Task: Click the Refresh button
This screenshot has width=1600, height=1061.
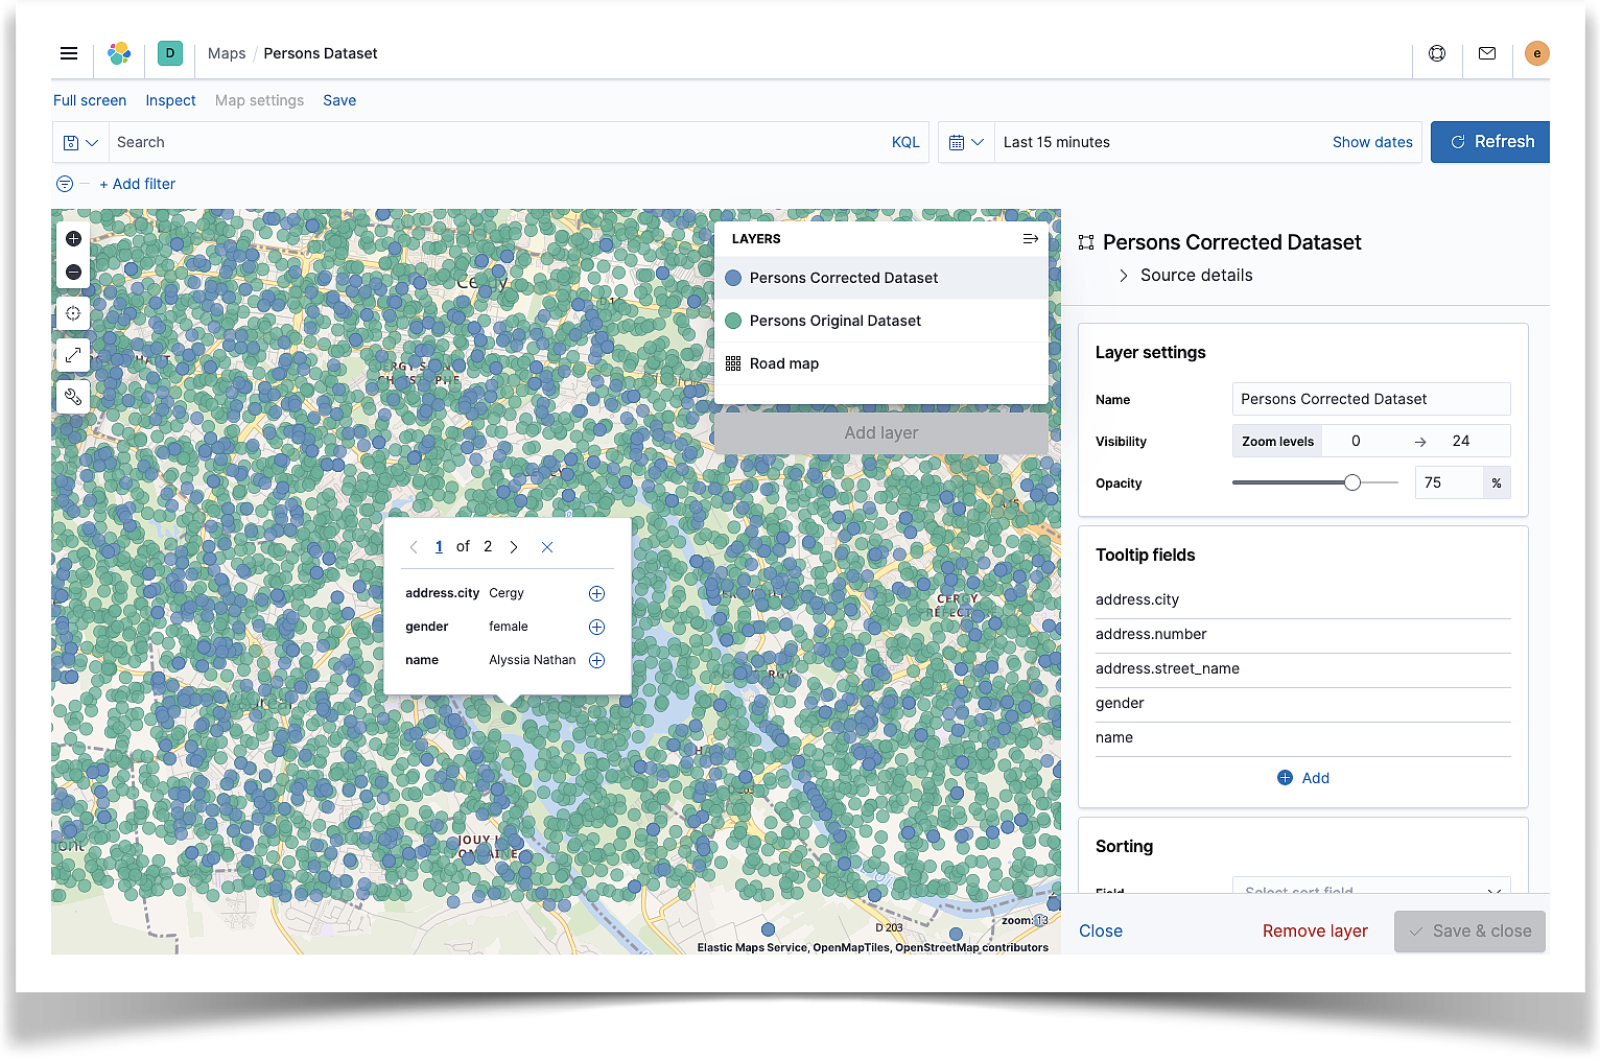Action: (x=1489, y=141)
